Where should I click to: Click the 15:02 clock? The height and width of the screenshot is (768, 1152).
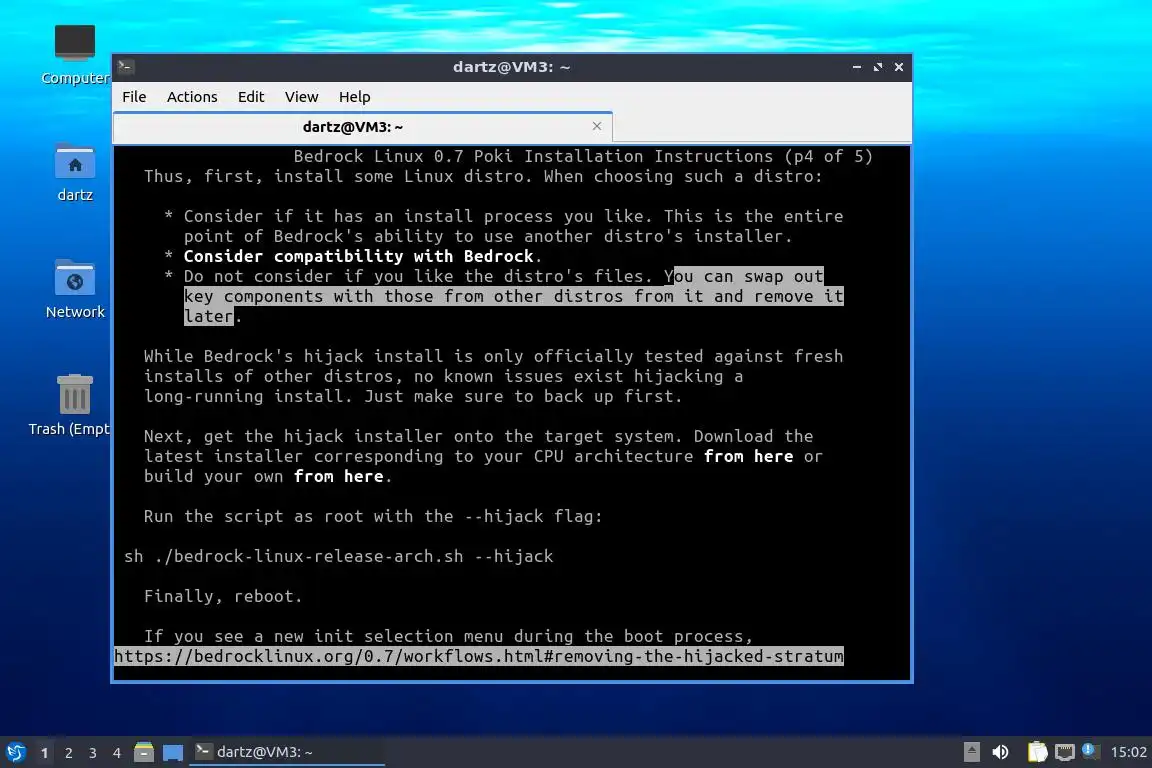[x=1128, y=752]
